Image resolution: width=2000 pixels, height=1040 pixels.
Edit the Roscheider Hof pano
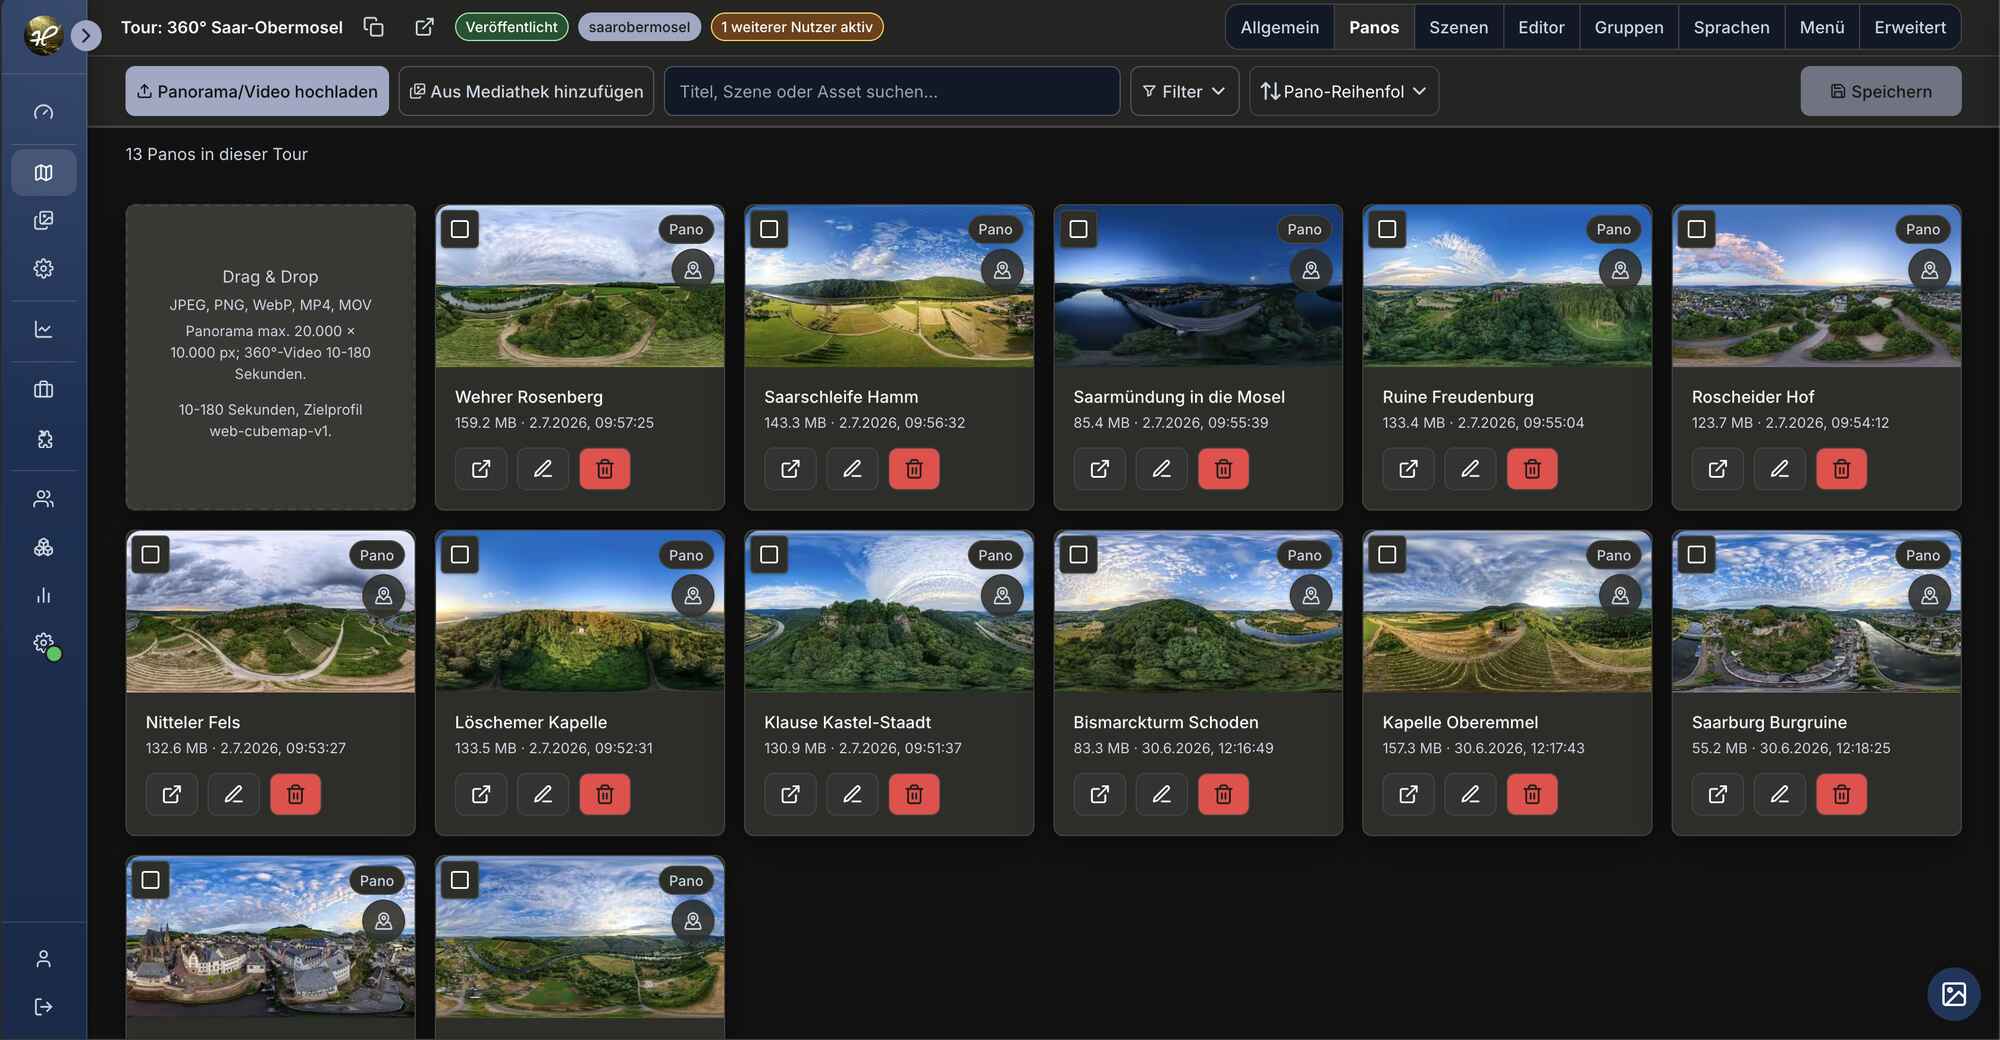(1780, 469)
